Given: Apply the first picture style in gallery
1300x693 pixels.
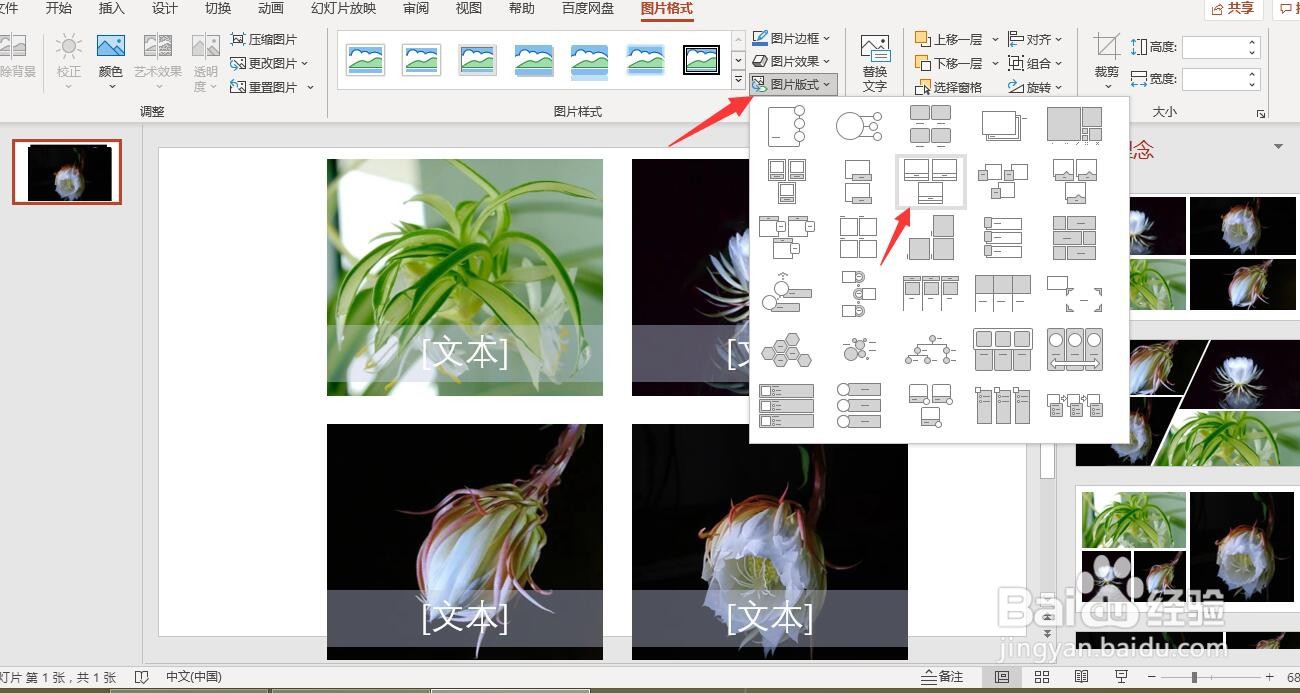Looking at the screenshot, I should [x=366, y=60].
